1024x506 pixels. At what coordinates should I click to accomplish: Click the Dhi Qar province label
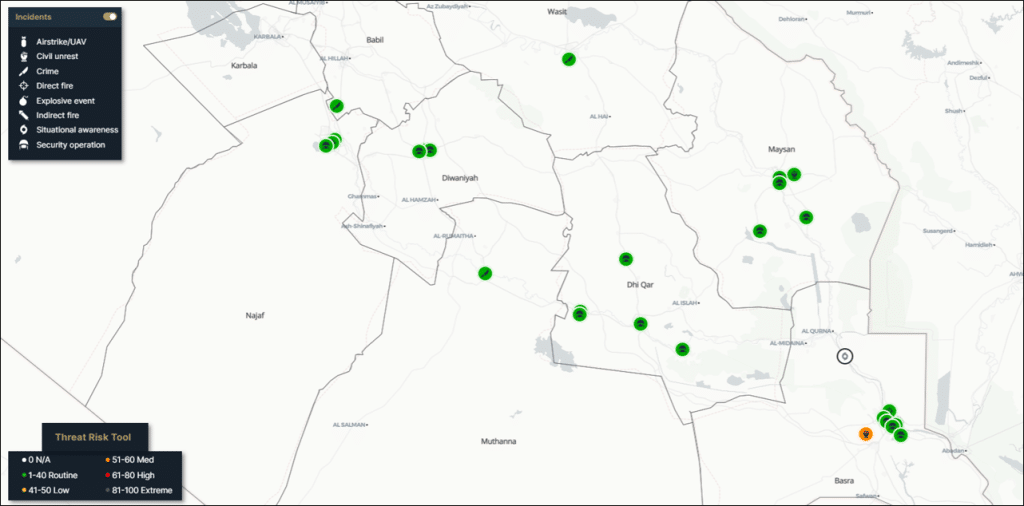pyautogui.click(x=639, y=285)
